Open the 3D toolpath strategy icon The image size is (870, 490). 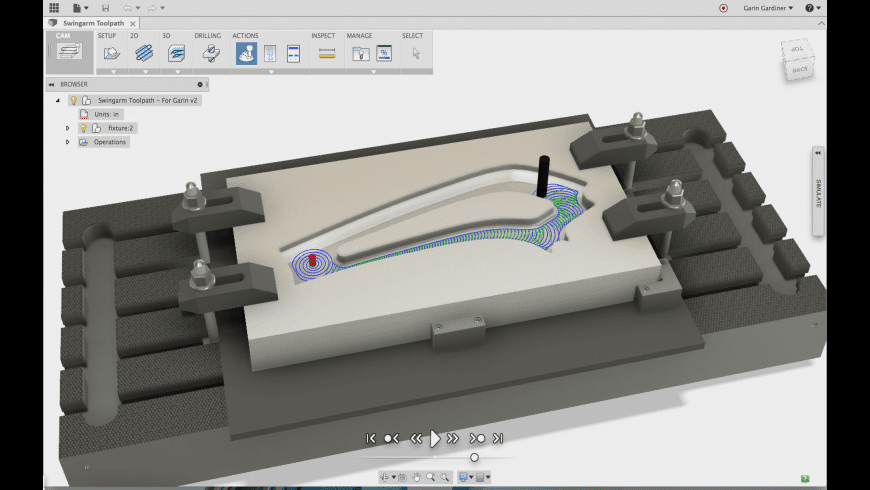[177, 54]
